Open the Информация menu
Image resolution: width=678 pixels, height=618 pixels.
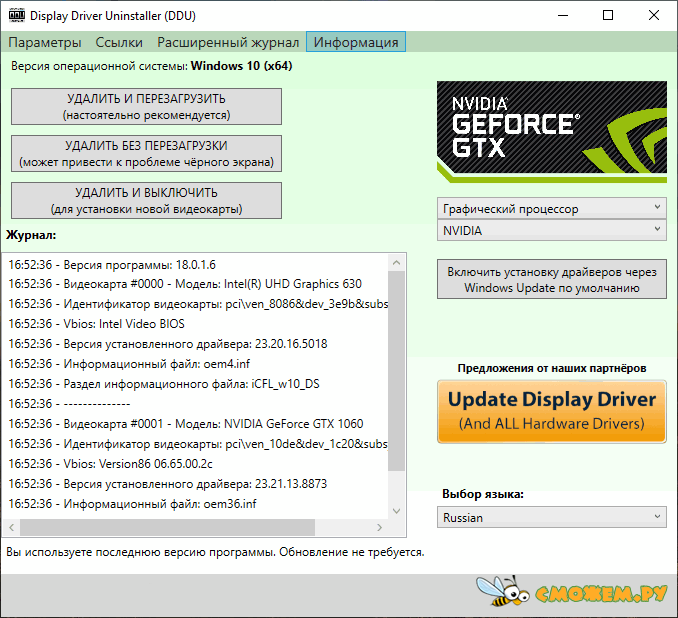click(x=356, y=42)
